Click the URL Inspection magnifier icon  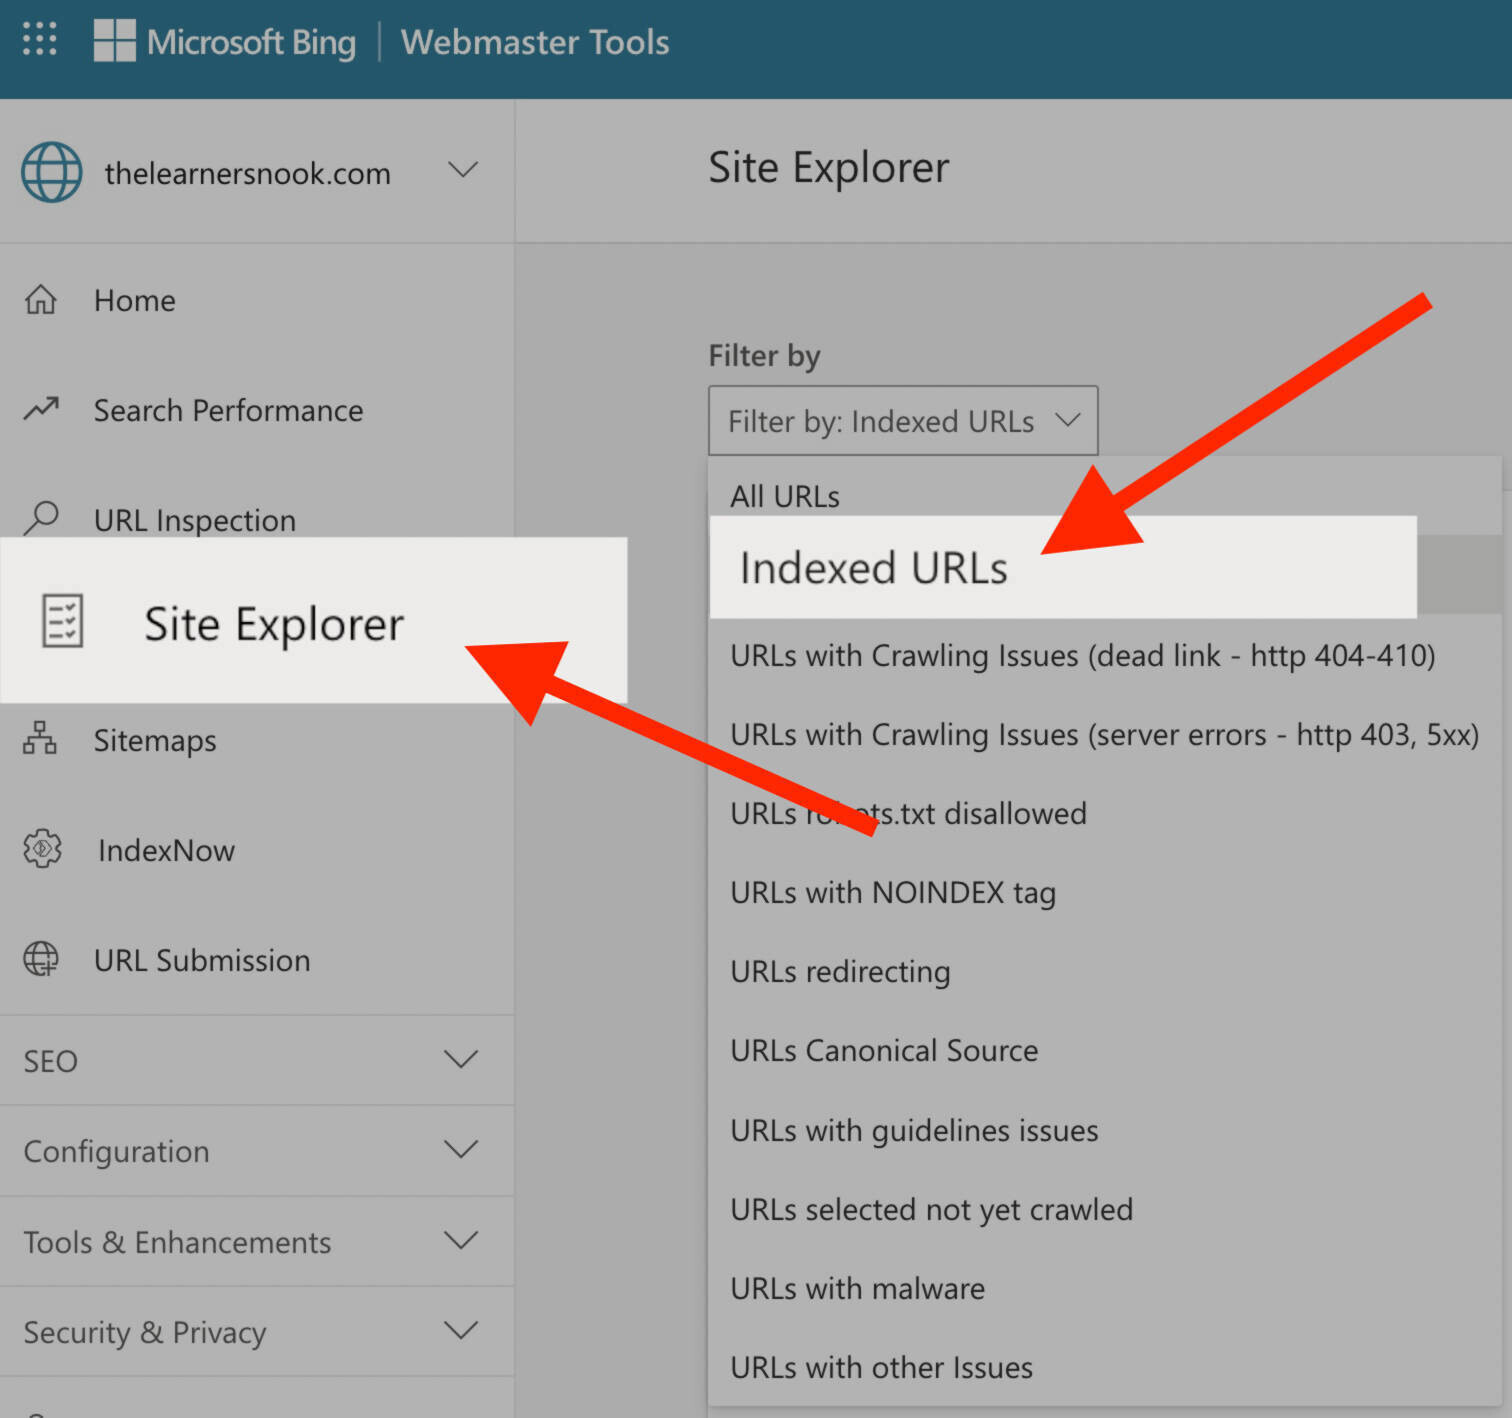point(40,519)
